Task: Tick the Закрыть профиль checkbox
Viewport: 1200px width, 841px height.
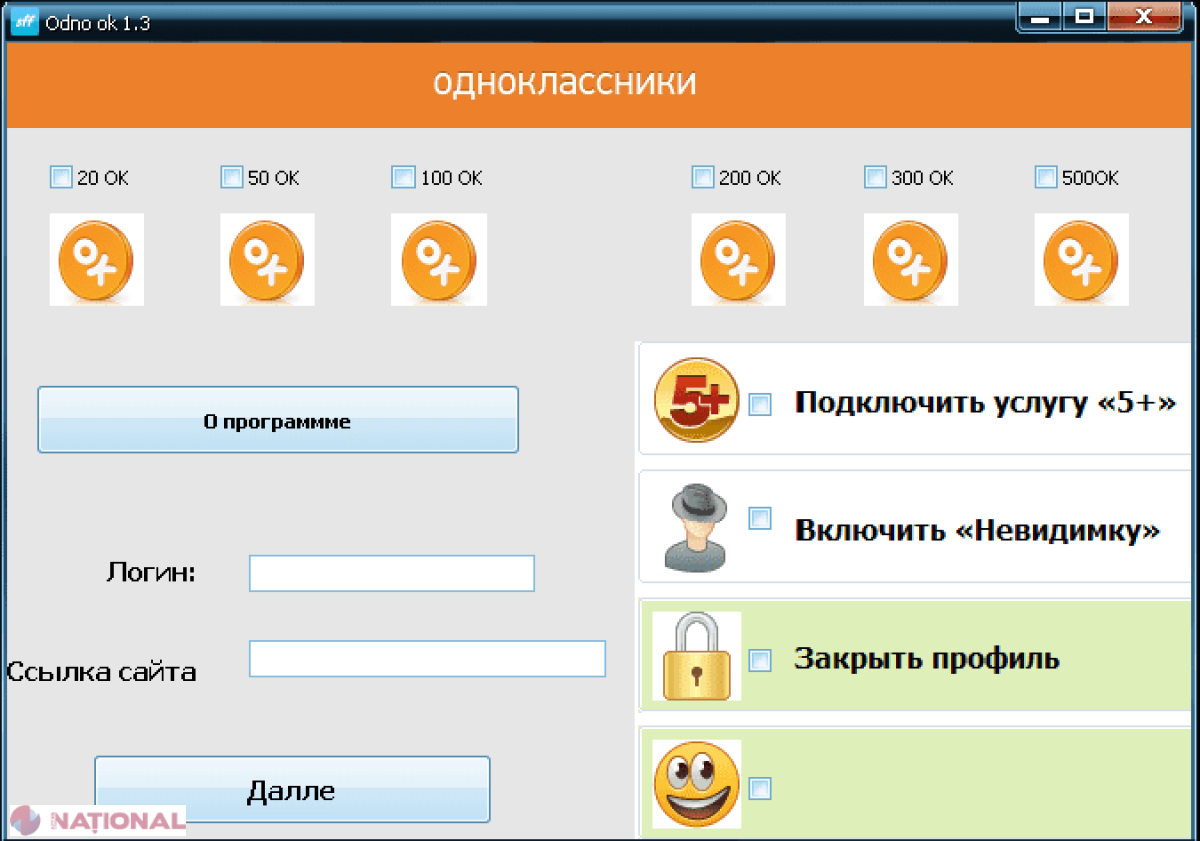Action: tap(760, 660)
